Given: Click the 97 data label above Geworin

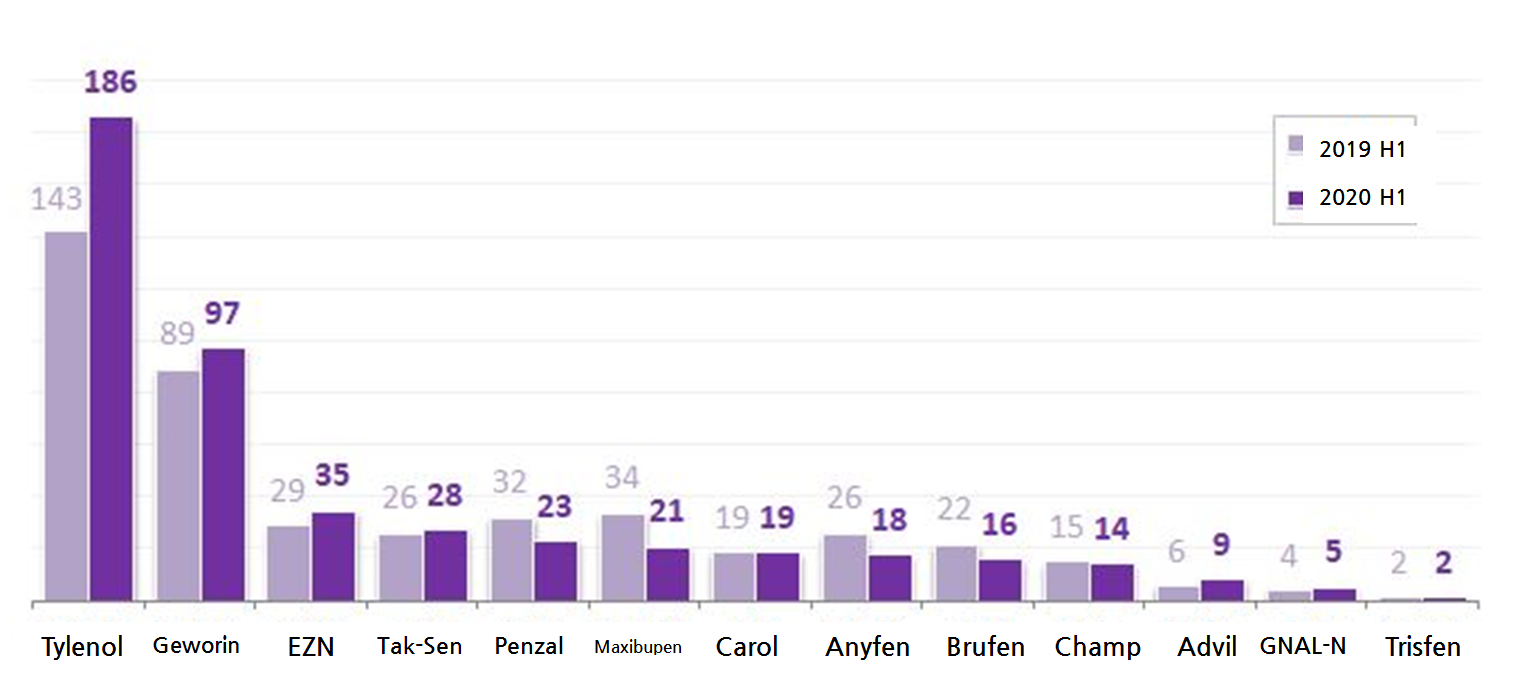Looking at the screenshot, I should click(x=223, y=314).
